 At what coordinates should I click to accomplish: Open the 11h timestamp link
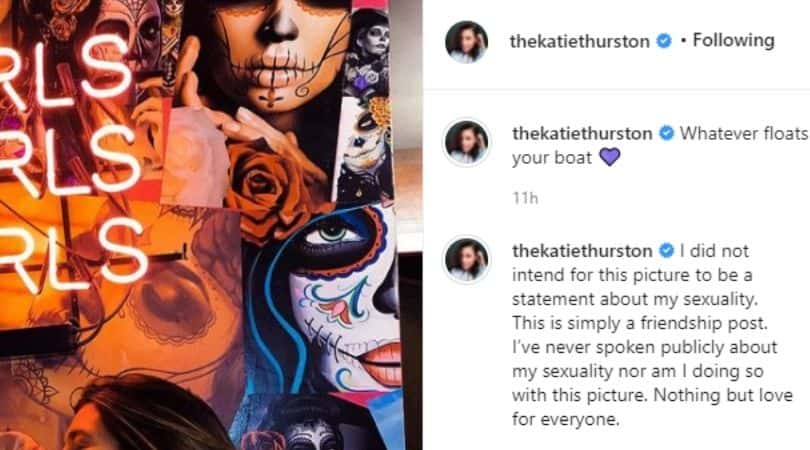[525, 198]
